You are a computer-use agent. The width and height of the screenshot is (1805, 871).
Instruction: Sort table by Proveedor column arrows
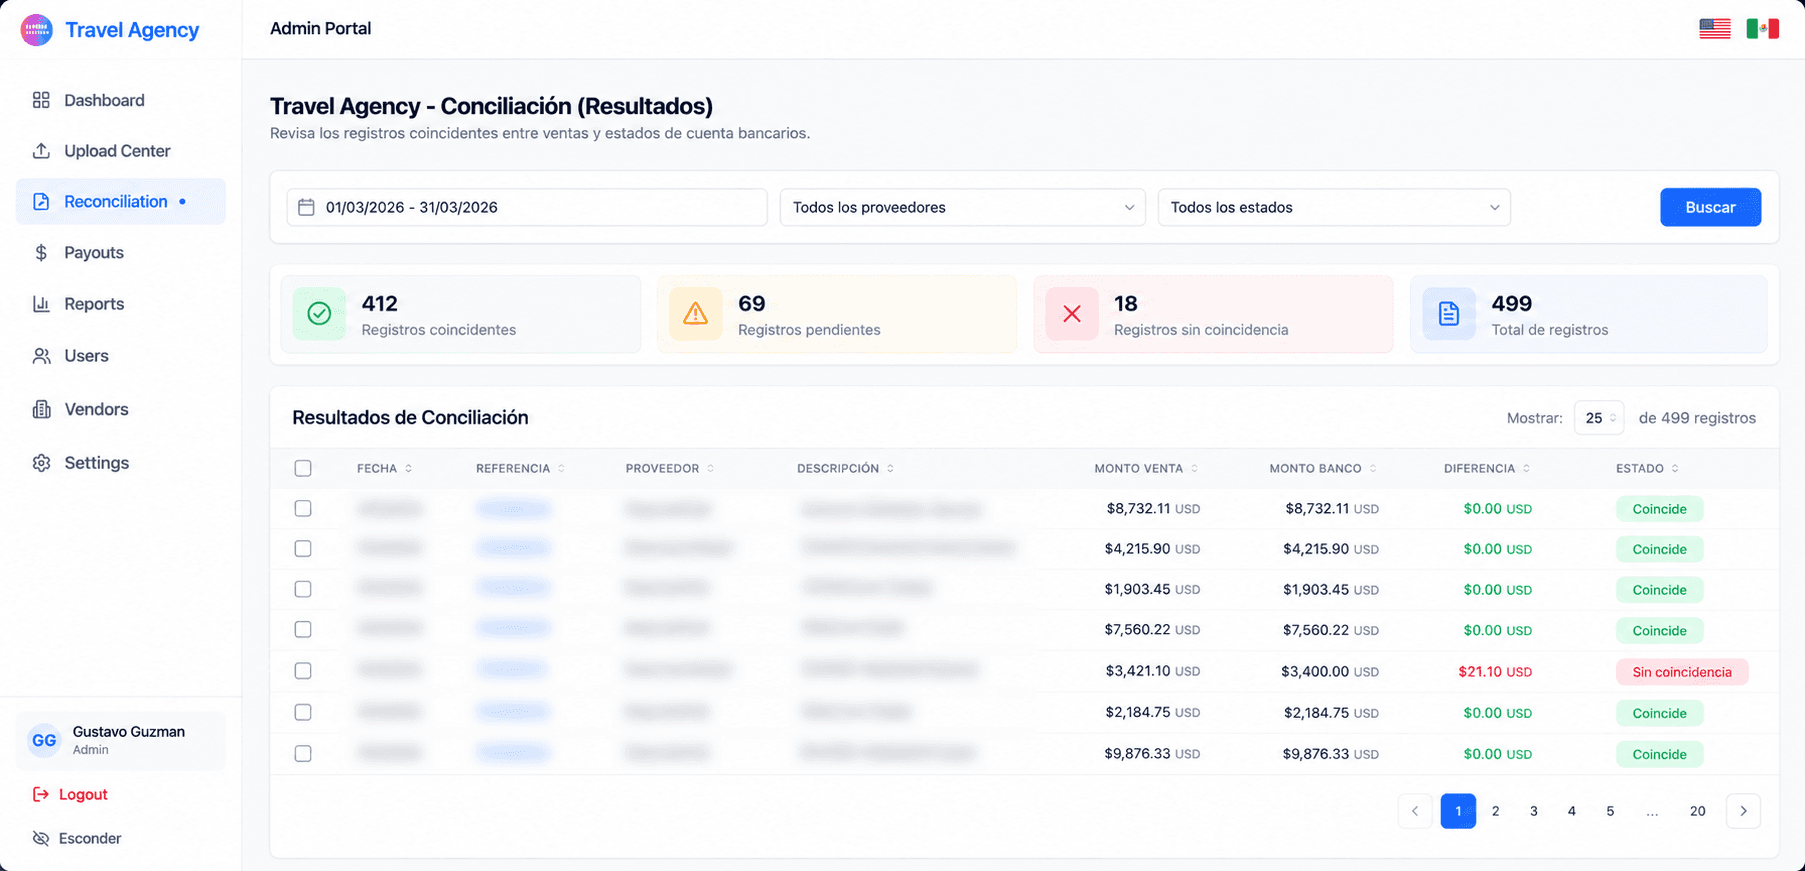point(710,468)
